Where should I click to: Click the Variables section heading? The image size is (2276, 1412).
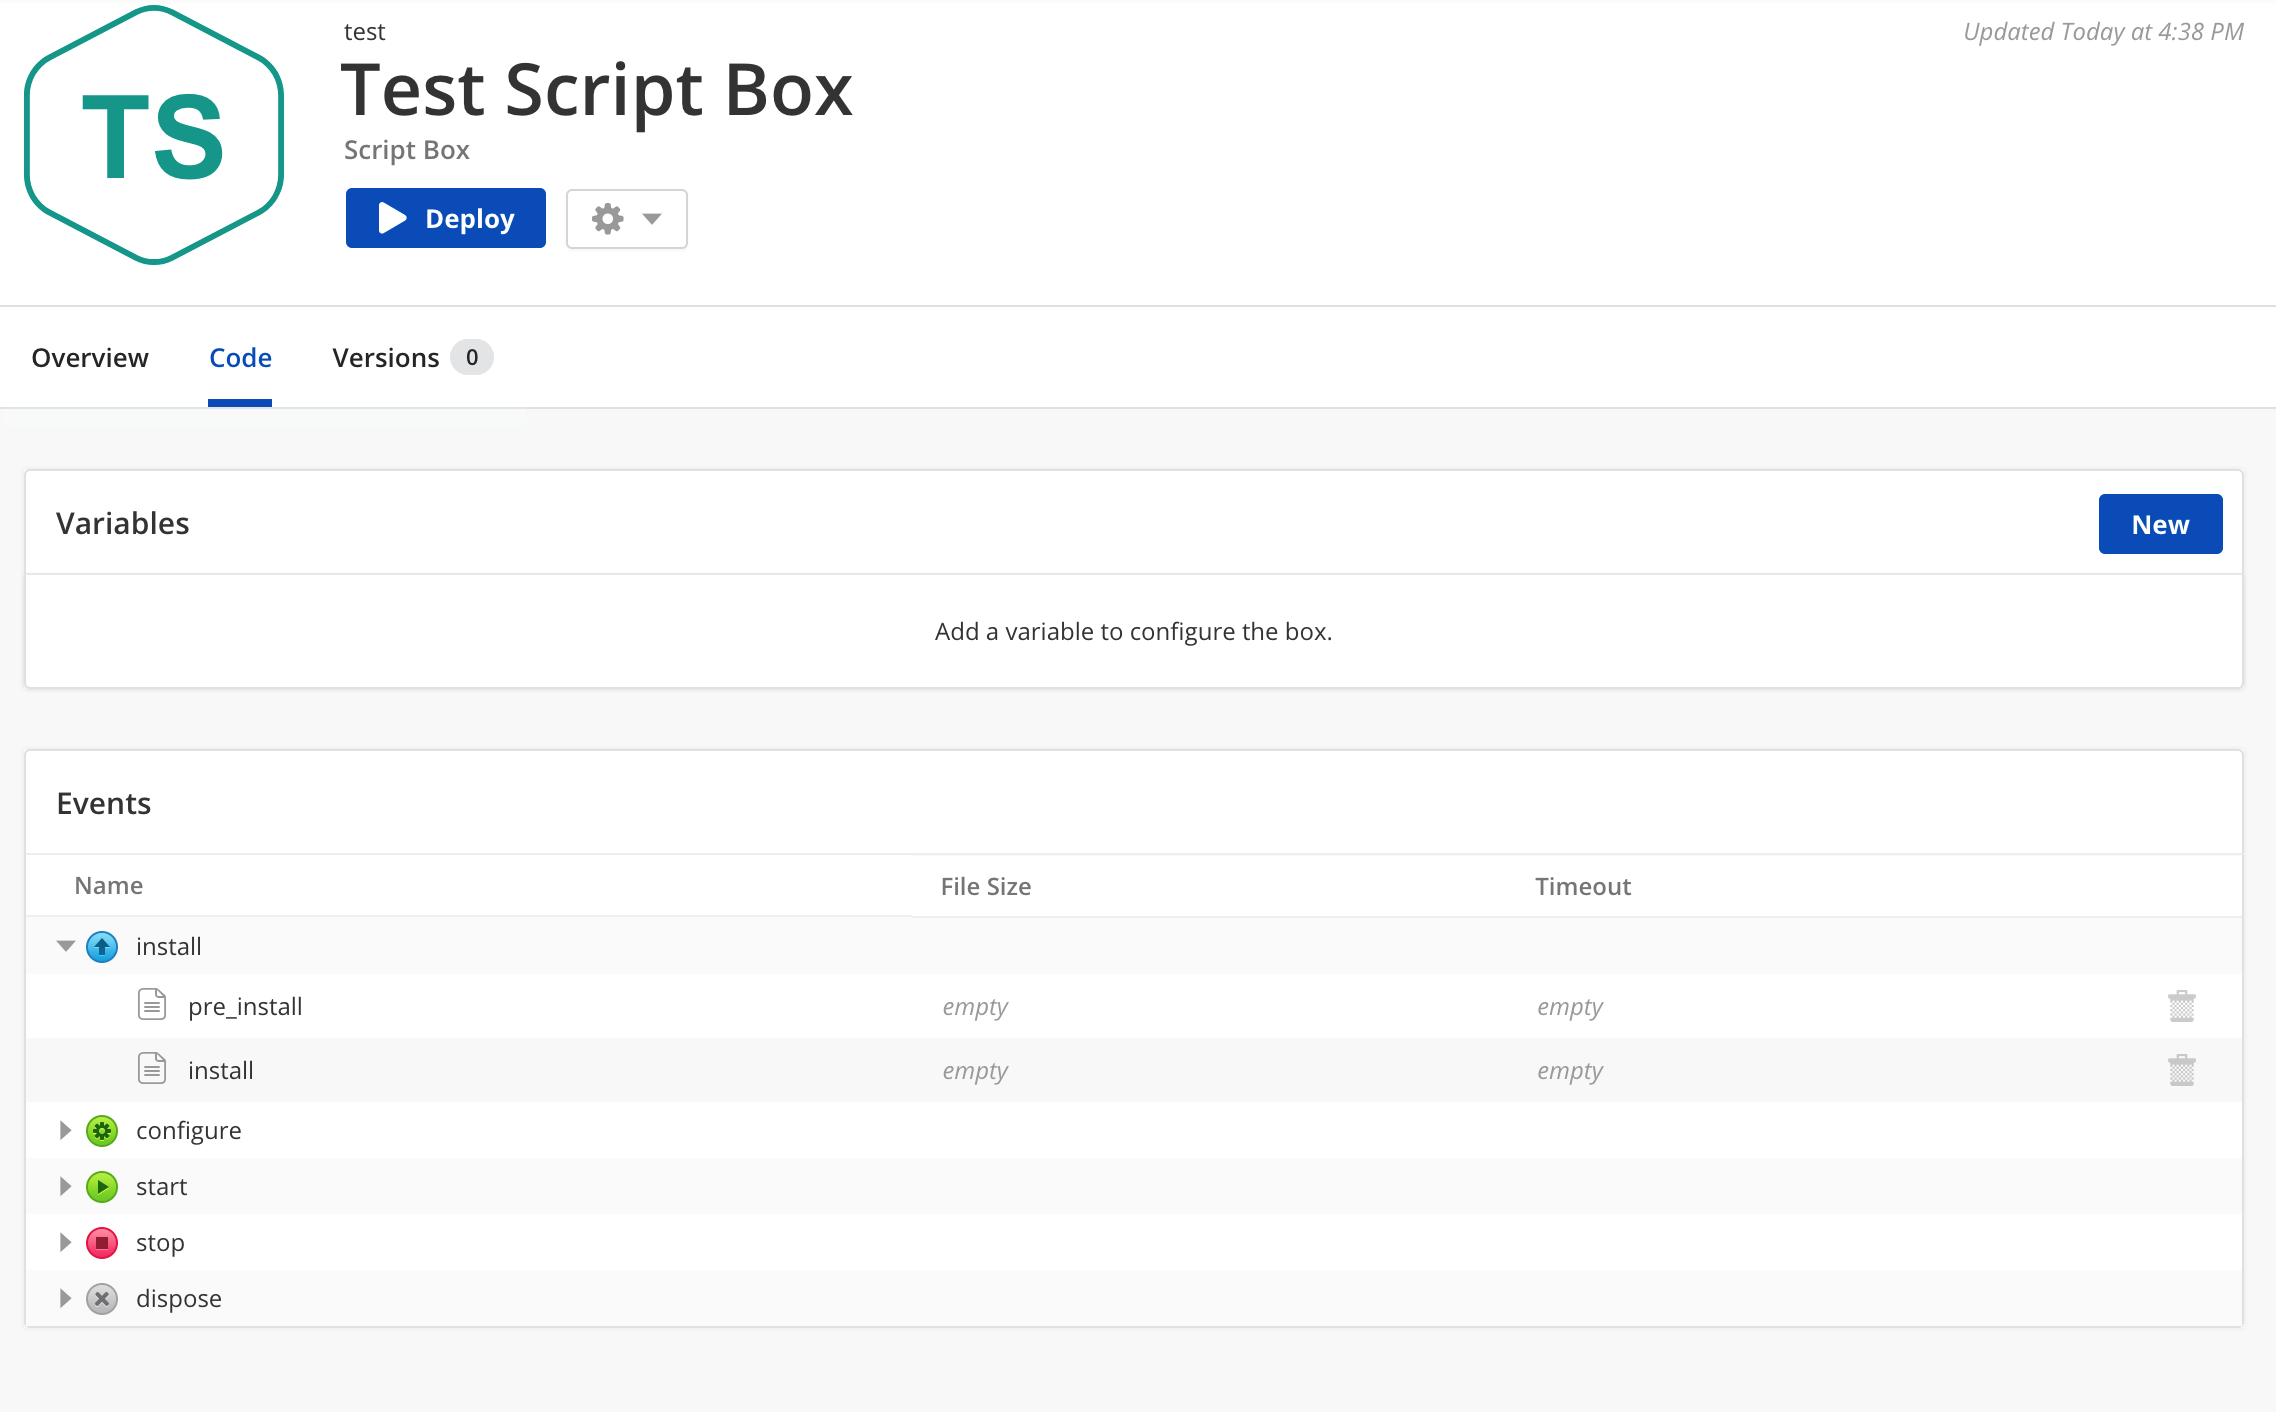(x=123, y=523)
